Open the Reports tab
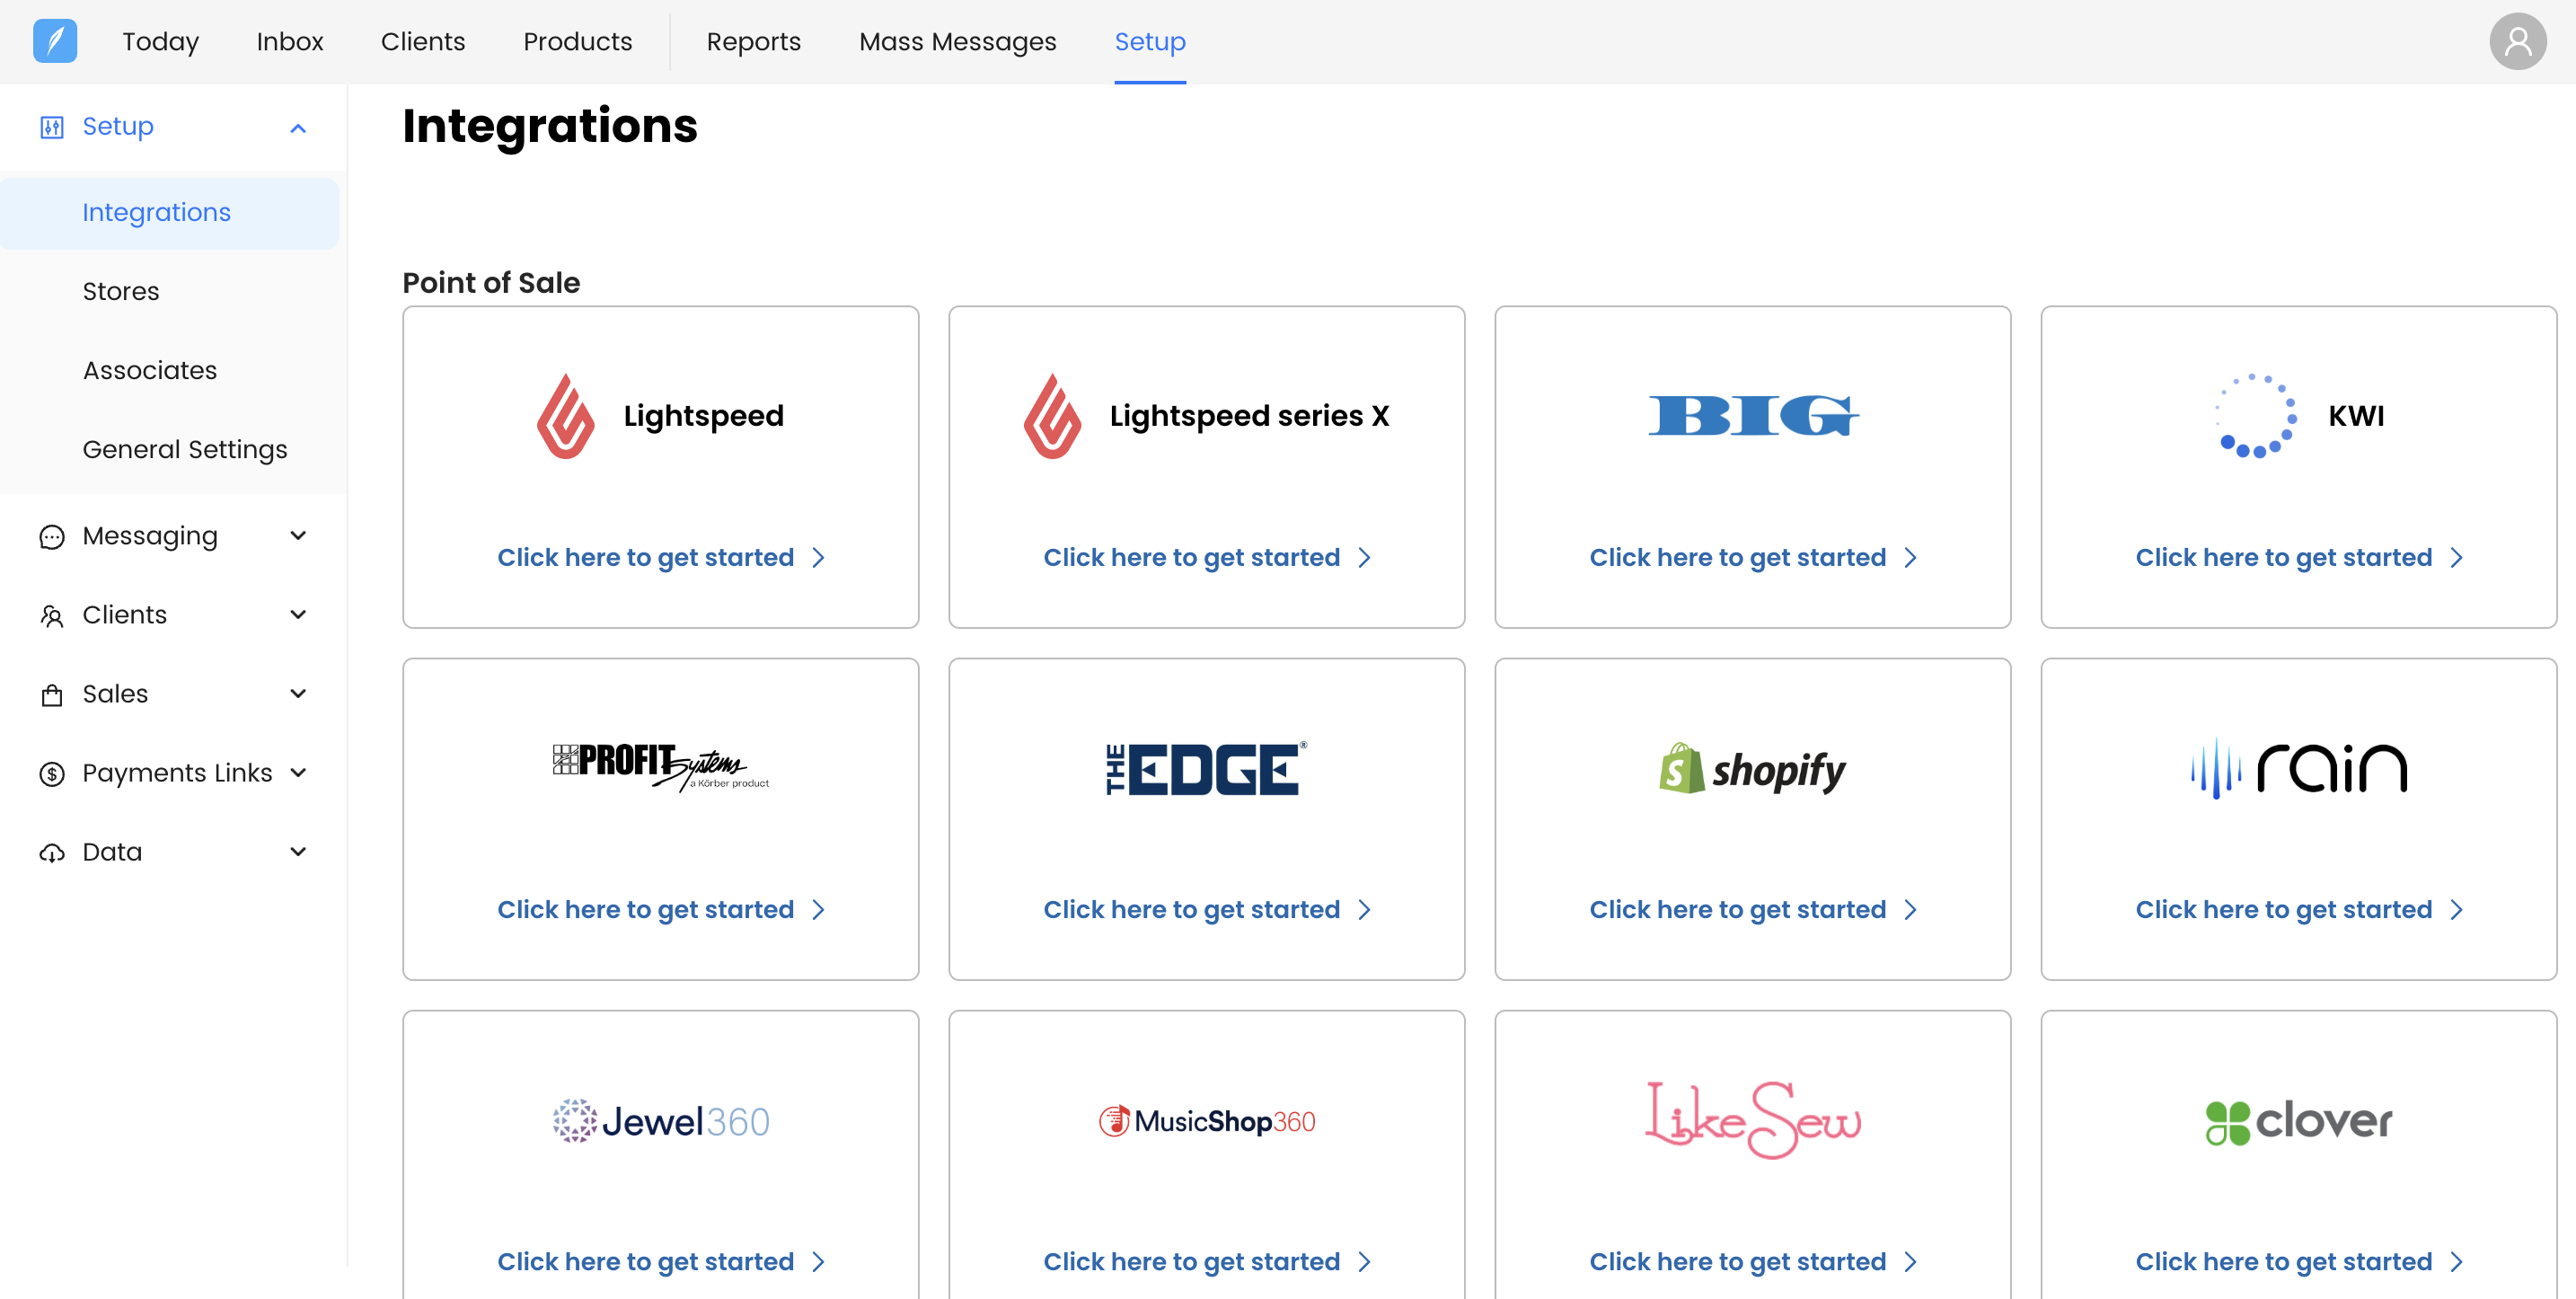This screenshot has width=2576, height=1299. [753, 42]
